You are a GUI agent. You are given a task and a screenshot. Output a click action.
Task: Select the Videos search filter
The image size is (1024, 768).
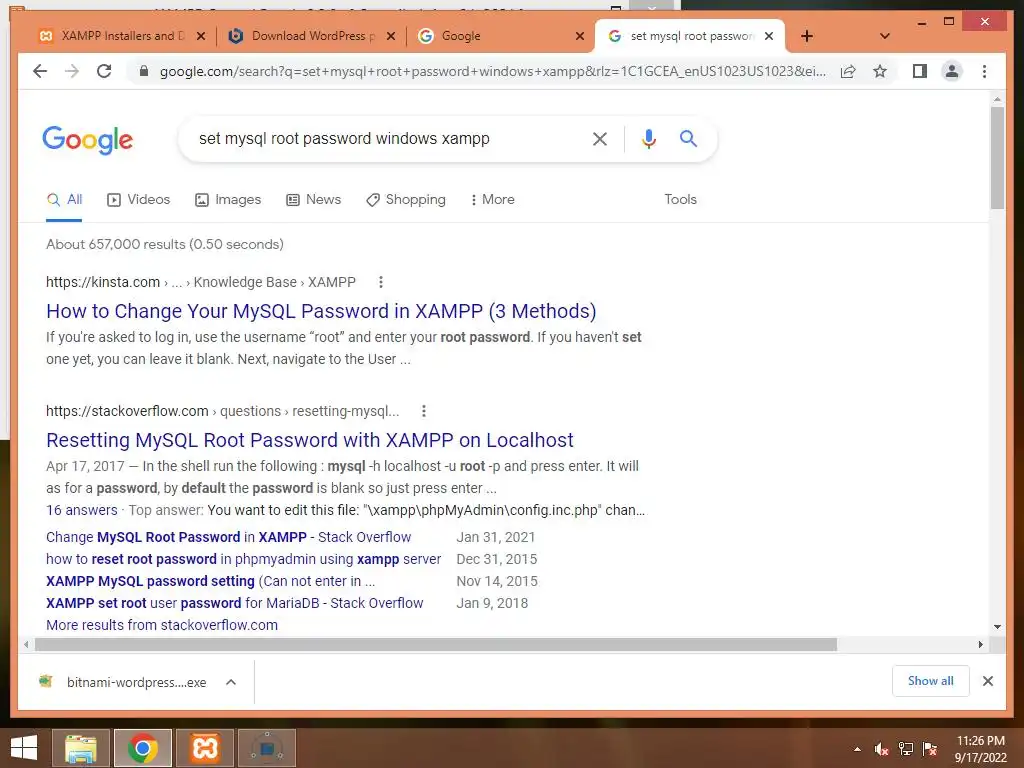pos(138,199)
